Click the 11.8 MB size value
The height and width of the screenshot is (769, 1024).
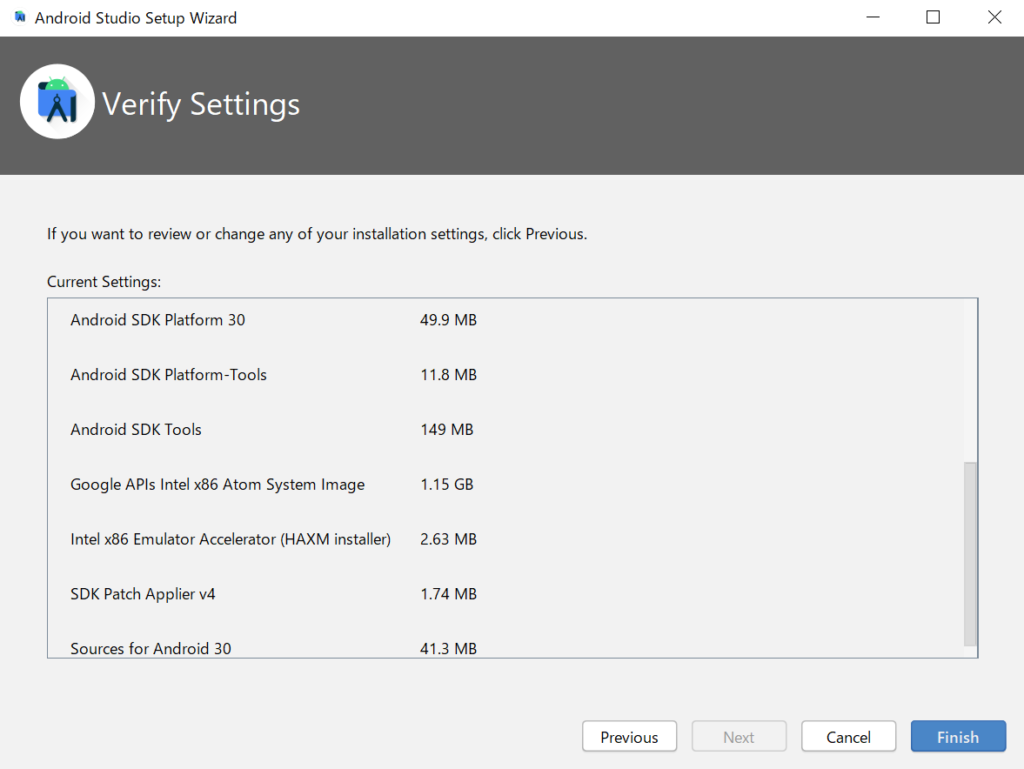click(x=448, y=375)
